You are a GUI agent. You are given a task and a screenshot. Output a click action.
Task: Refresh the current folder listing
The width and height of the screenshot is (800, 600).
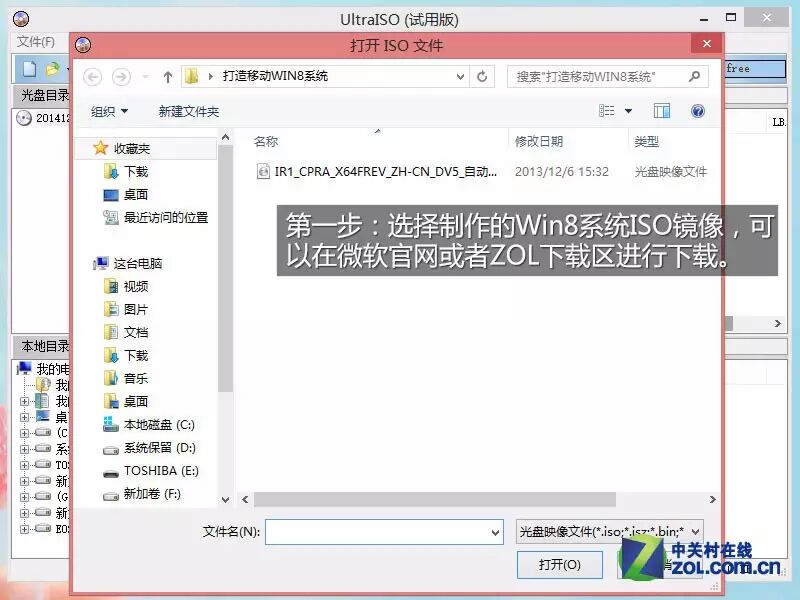[x=482, y=77]
